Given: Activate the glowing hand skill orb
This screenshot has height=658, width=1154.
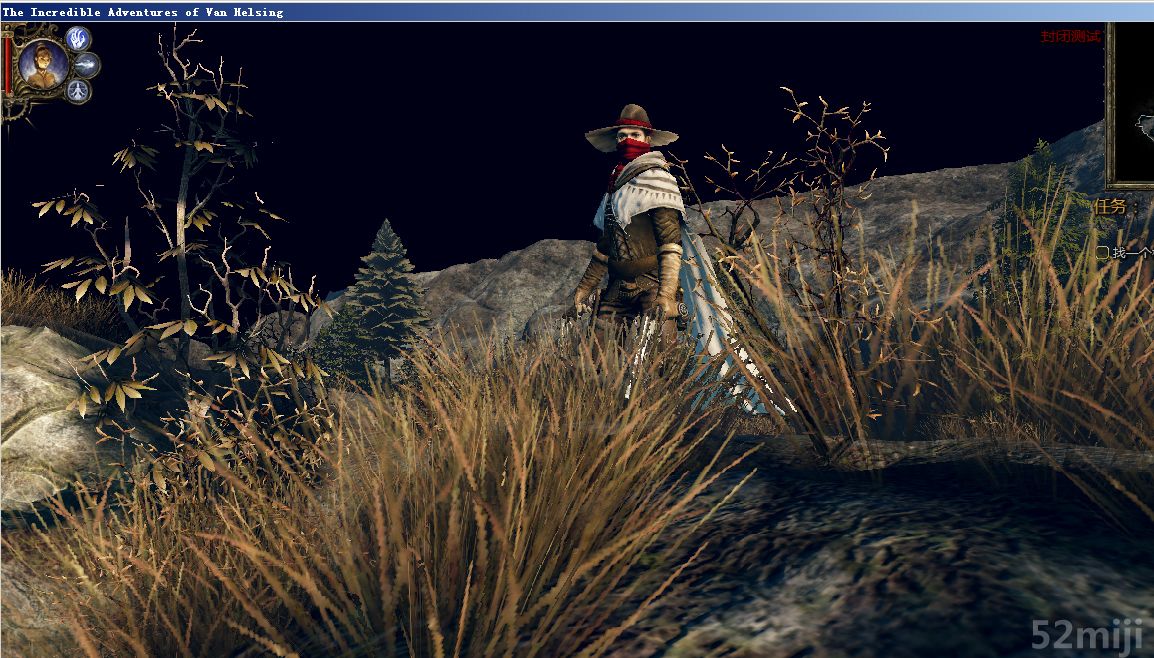Looking at the screenshot, I should (x=79, y=39).
